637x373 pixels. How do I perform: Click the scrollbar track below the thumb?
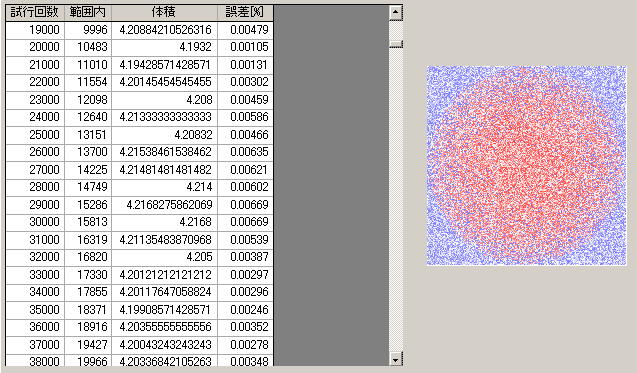pos(396,199)
